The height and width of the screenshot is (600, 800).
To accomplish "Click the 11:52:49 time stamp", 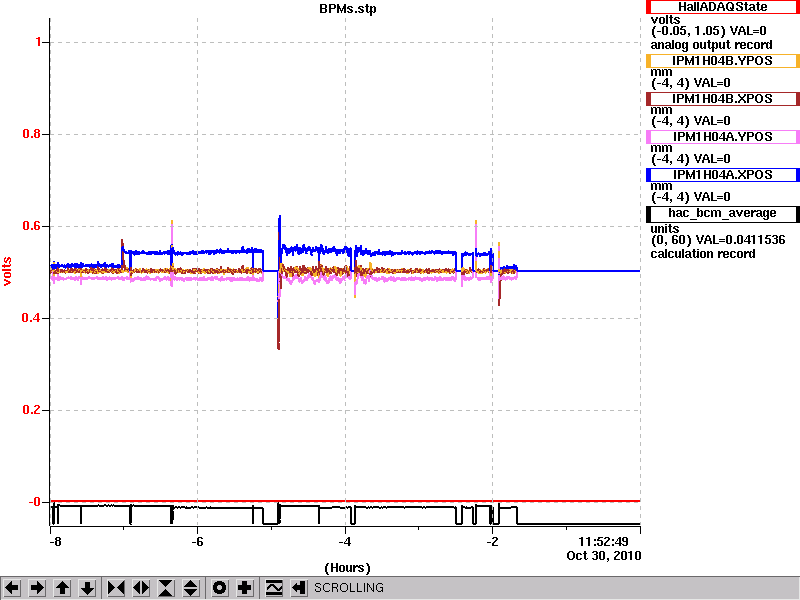I will [603, 541].
